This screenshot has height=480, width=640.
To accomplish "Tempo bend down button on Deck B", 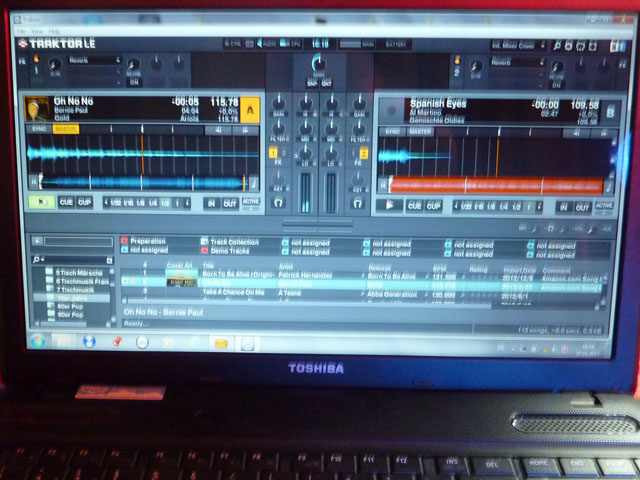I will tap(575, 133).
